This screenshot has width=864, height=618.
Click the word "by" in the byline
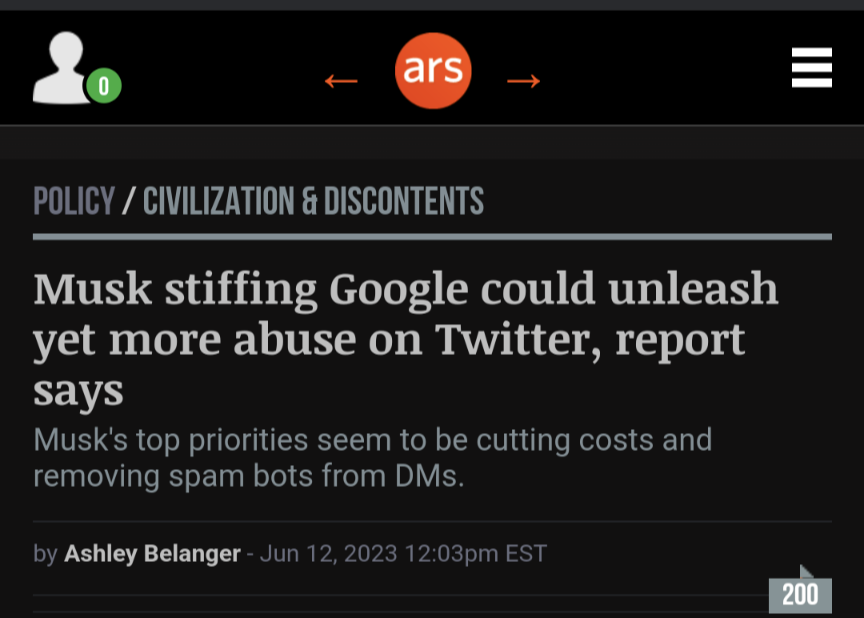coord(45,553)
